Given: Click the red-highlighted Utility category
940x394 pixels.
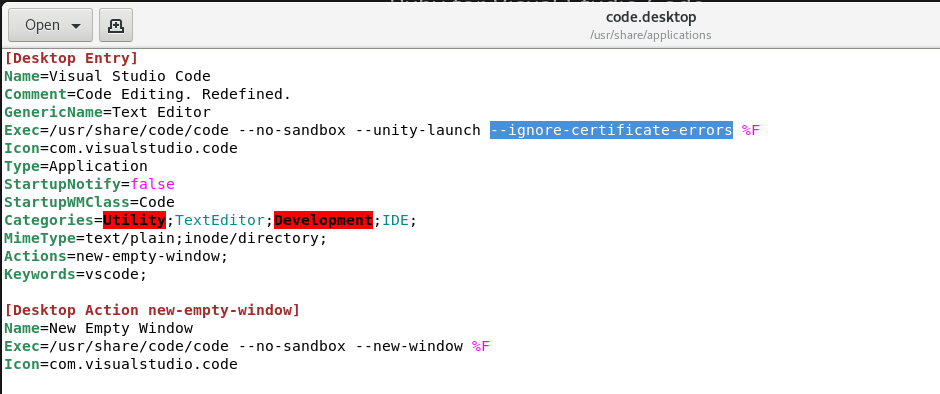Looking at the screenshot, I should [x=134, y=220].
